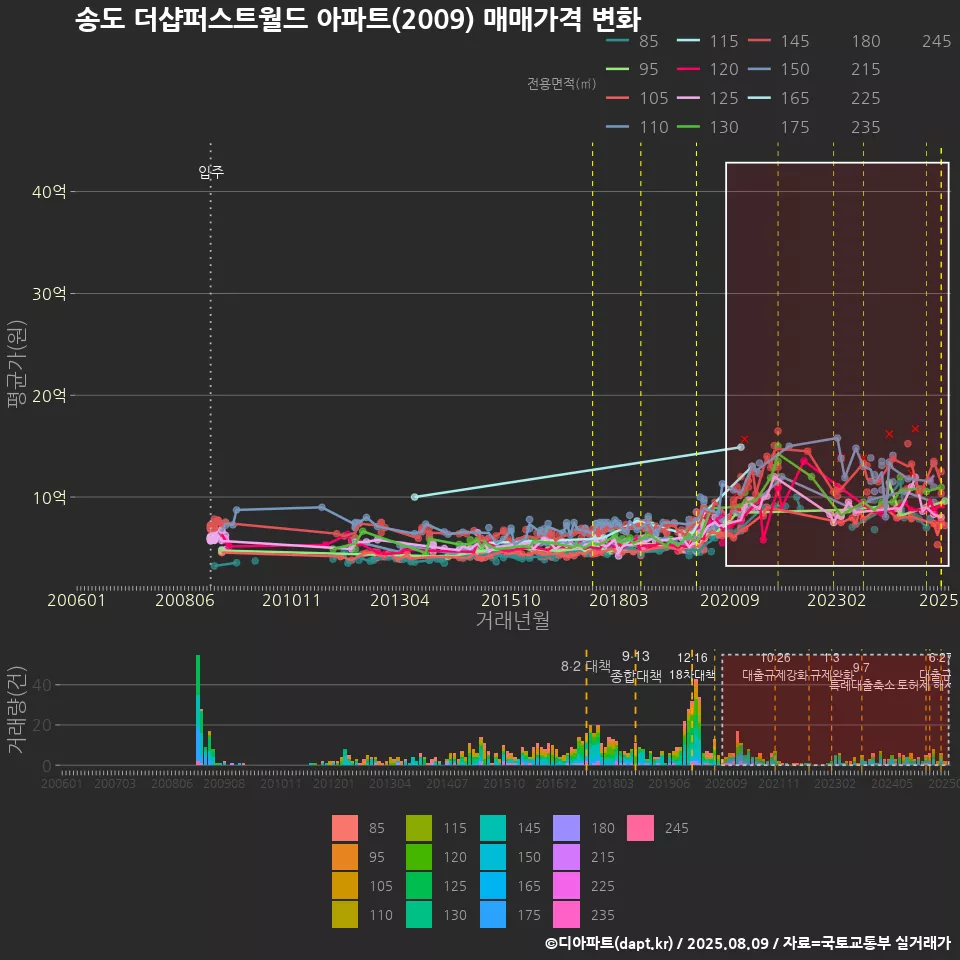This screenshot has width=960, height=960.
Task: Toggle the 165 line entry in top legend
Action: tap(778, 98)
